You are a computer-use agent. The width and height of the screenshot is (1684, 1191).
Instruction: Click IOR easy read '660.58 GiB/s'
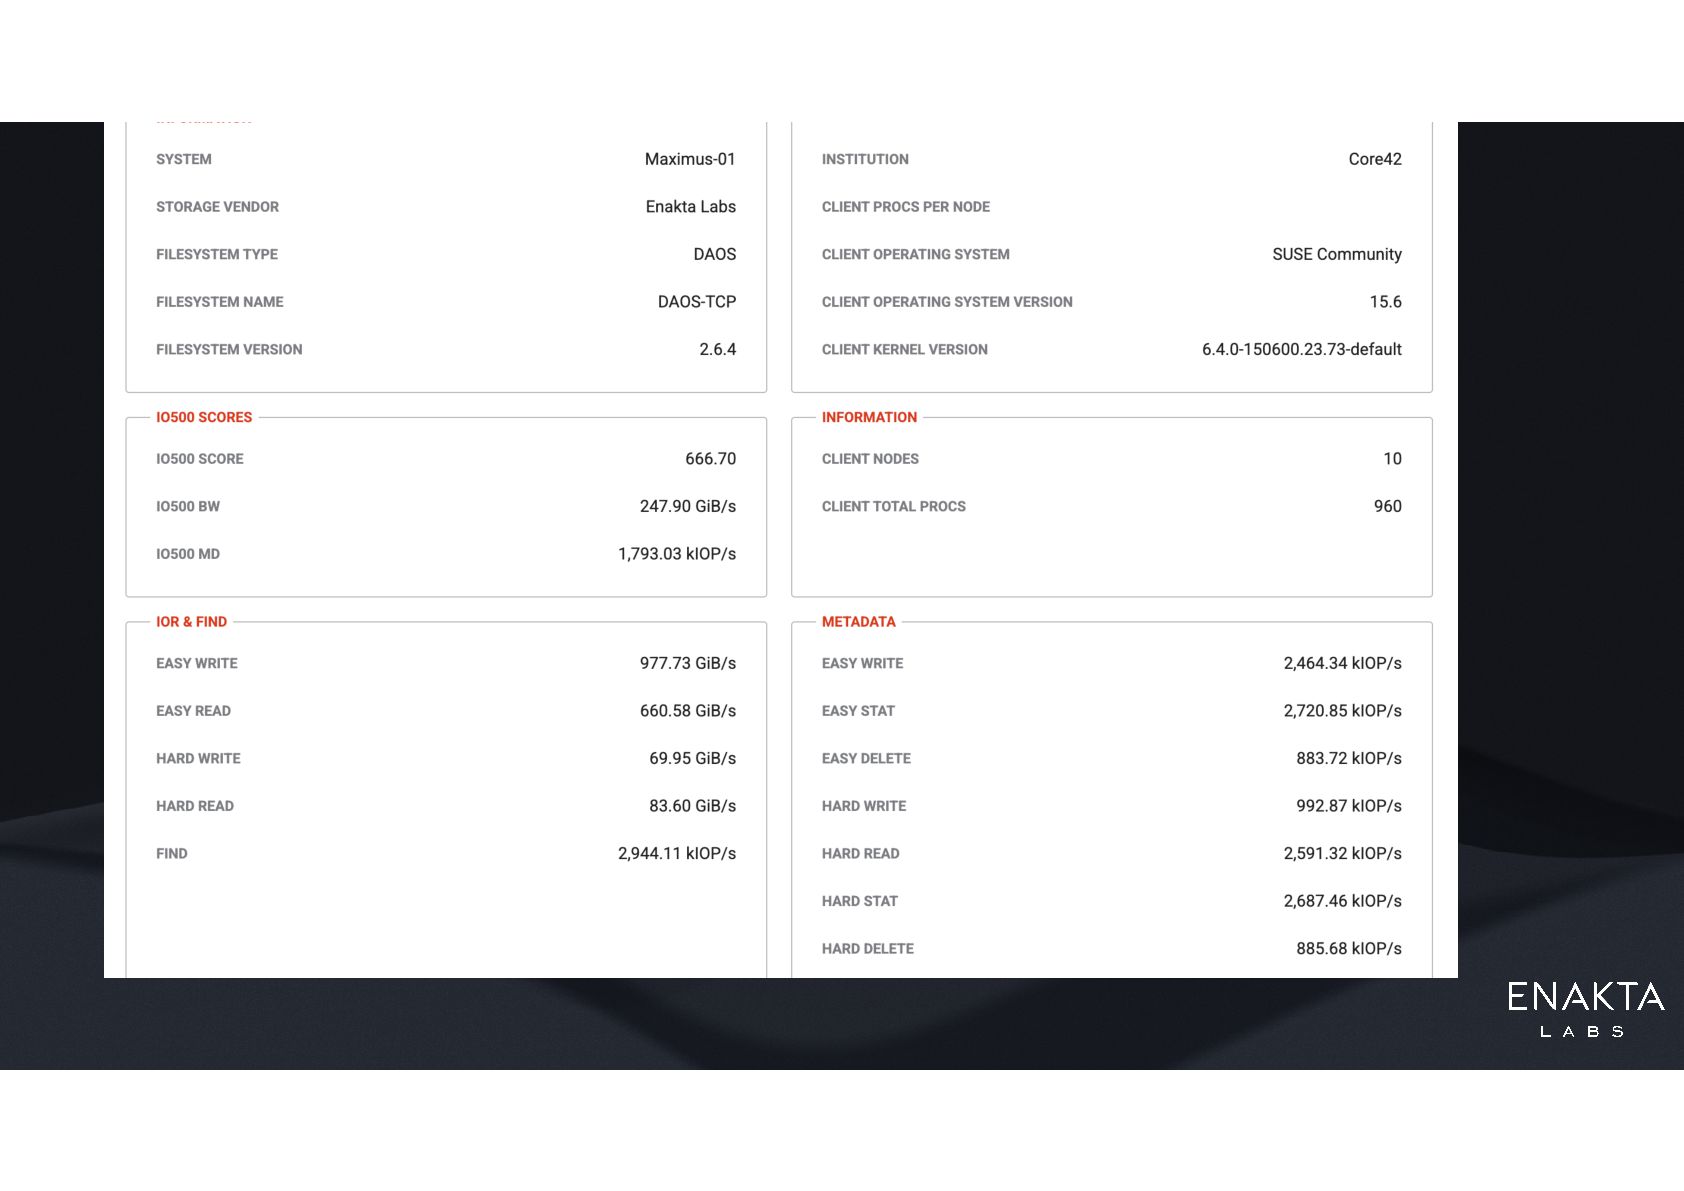[x=688, y=711]
